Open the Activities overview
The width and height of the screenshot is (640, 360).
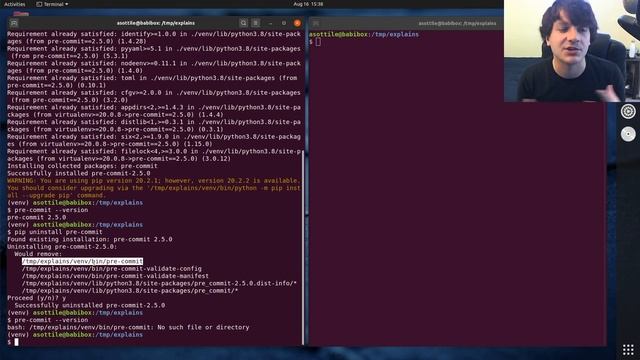[15, 4]
